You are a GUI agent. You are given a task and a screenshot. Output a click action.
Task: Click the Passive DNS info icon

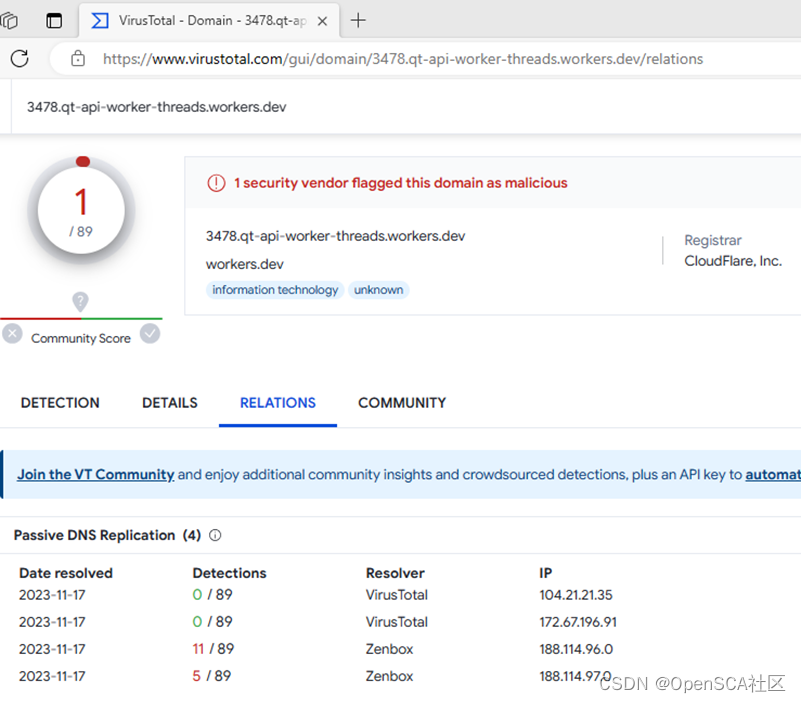click(215, 535)
